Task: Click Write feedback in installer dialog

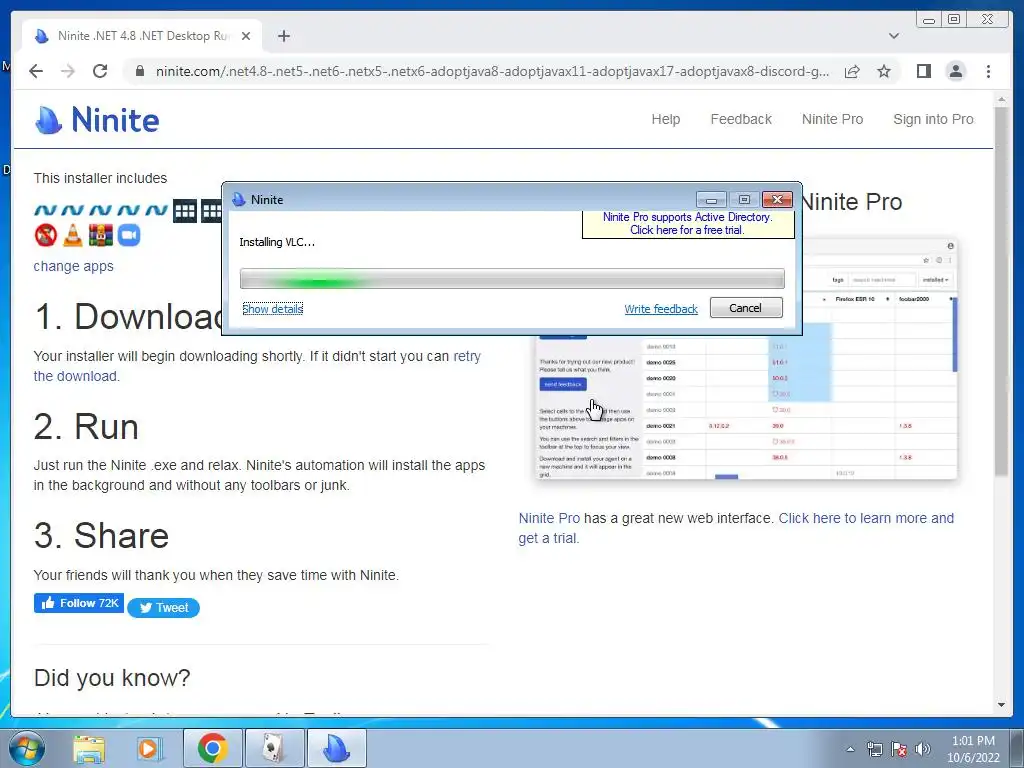Action: pyautogui.click(x=661, y=309)
